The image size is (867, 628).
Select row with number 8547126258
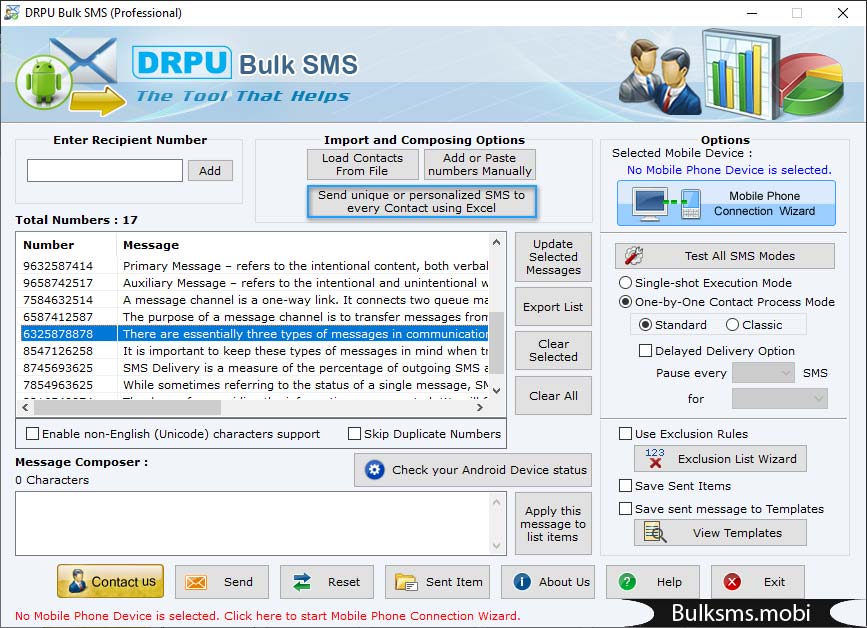[x=254, y=351]
